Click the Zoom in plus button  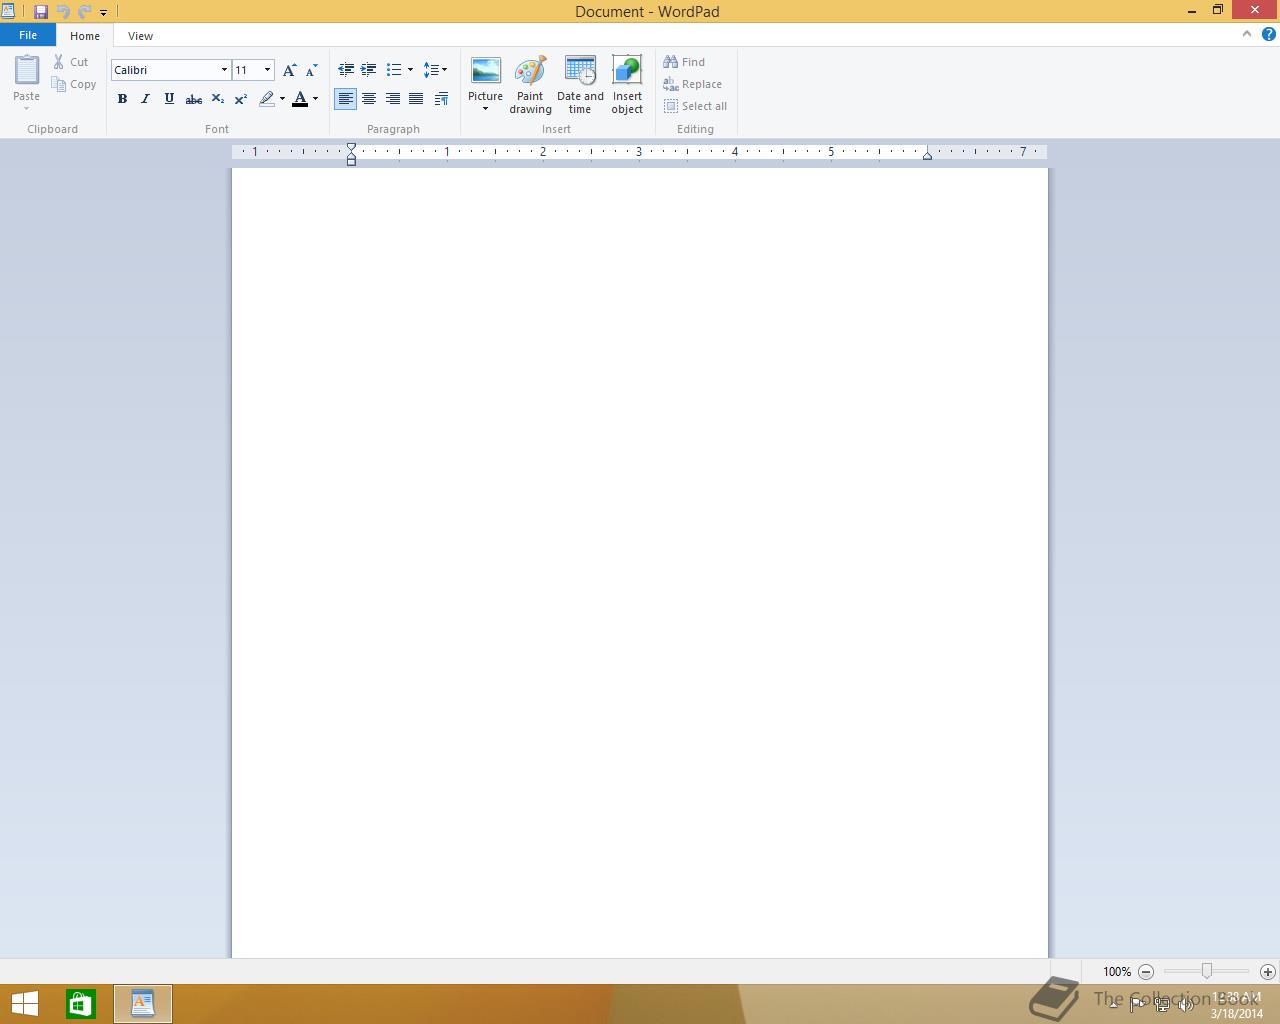pyautogui.click(x=1268, y=971)
